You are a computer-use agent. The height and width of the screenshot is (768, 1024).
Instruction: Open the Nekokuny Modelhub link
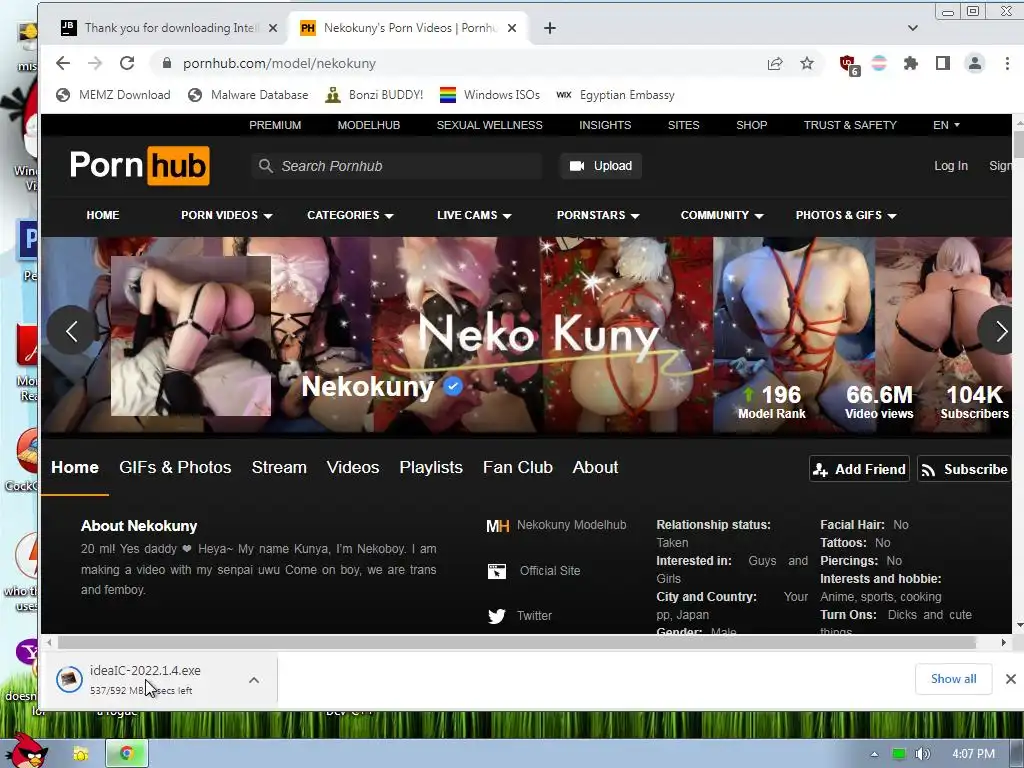coord(556,525)
